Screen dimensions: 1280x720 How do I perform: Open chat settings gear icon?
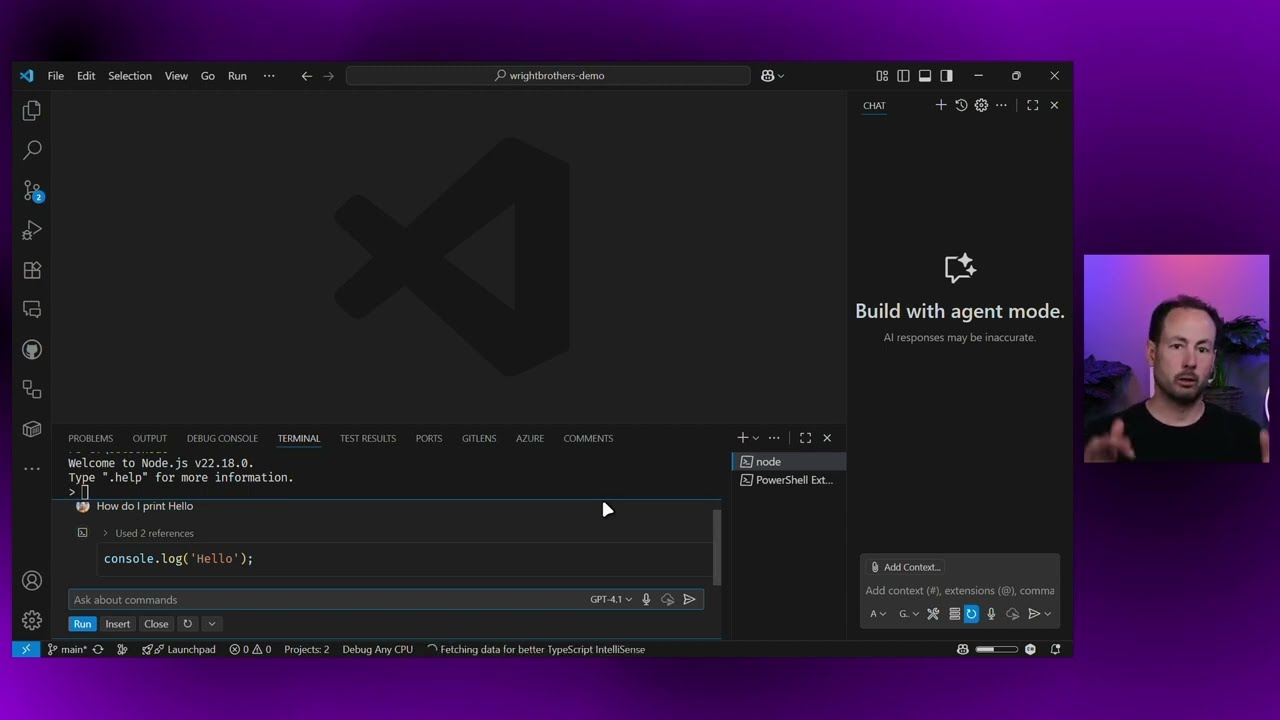pyautogui.click(x=981, y=105)
